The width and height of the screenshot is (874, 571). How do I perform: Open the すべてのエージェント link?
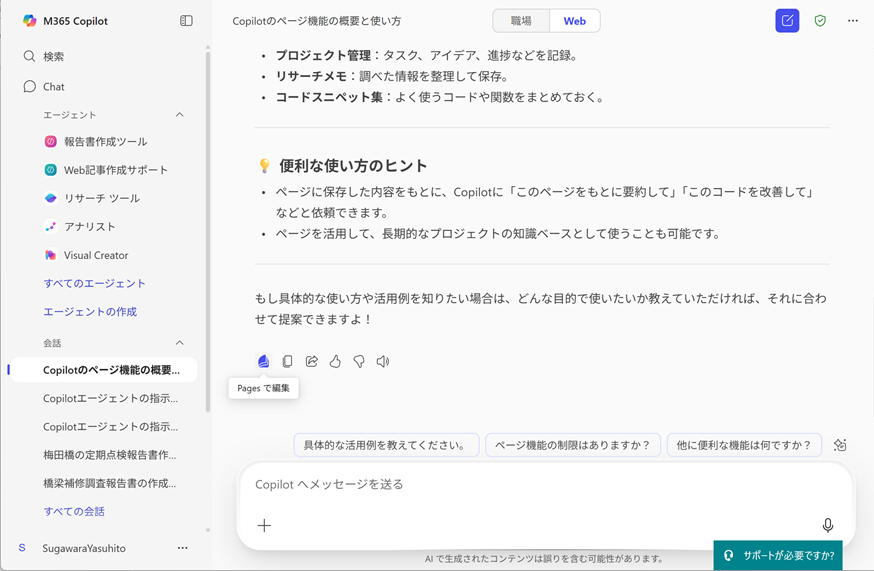click(94, 283)
